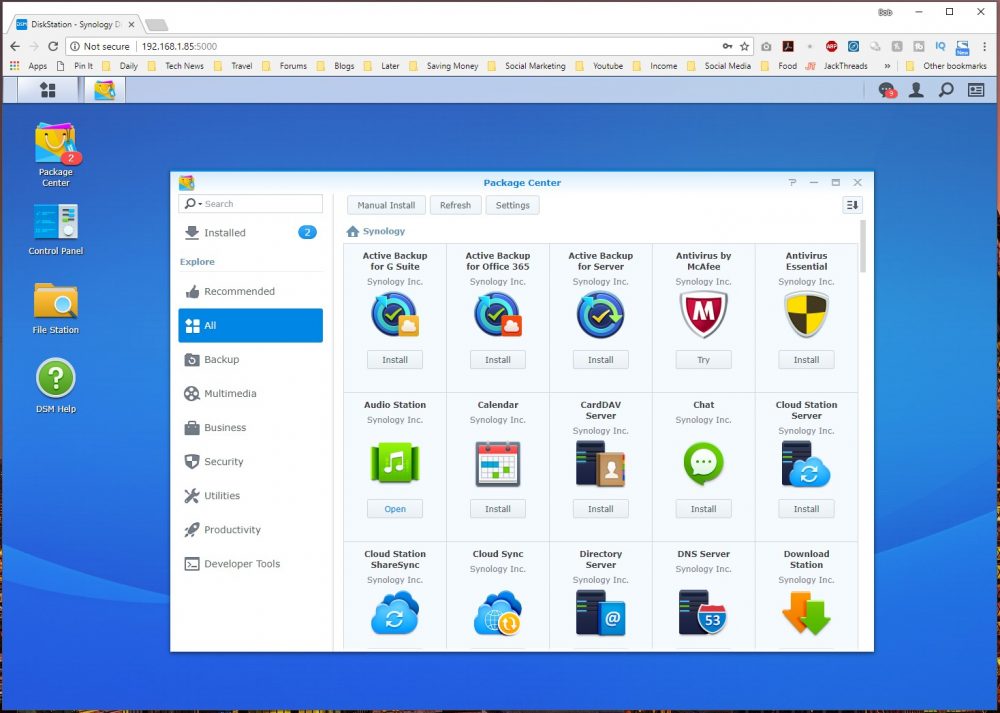Open the Other bookmarks folder

tap(946, 66)
